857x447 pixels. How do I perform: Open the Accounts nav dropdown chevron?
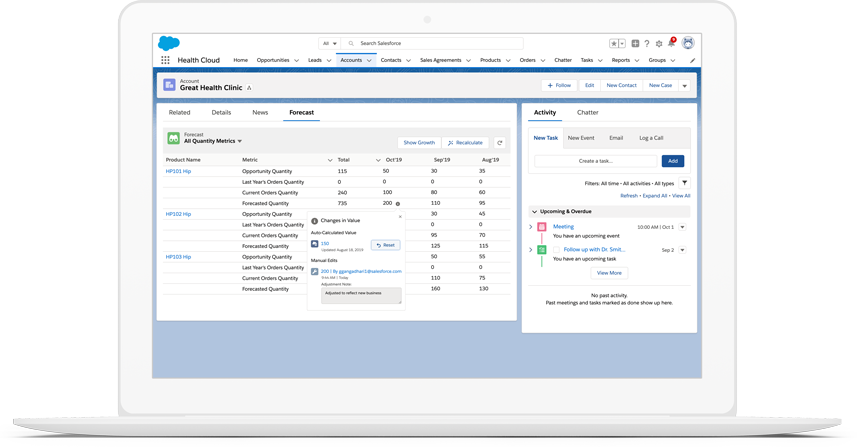coord(369,61)
